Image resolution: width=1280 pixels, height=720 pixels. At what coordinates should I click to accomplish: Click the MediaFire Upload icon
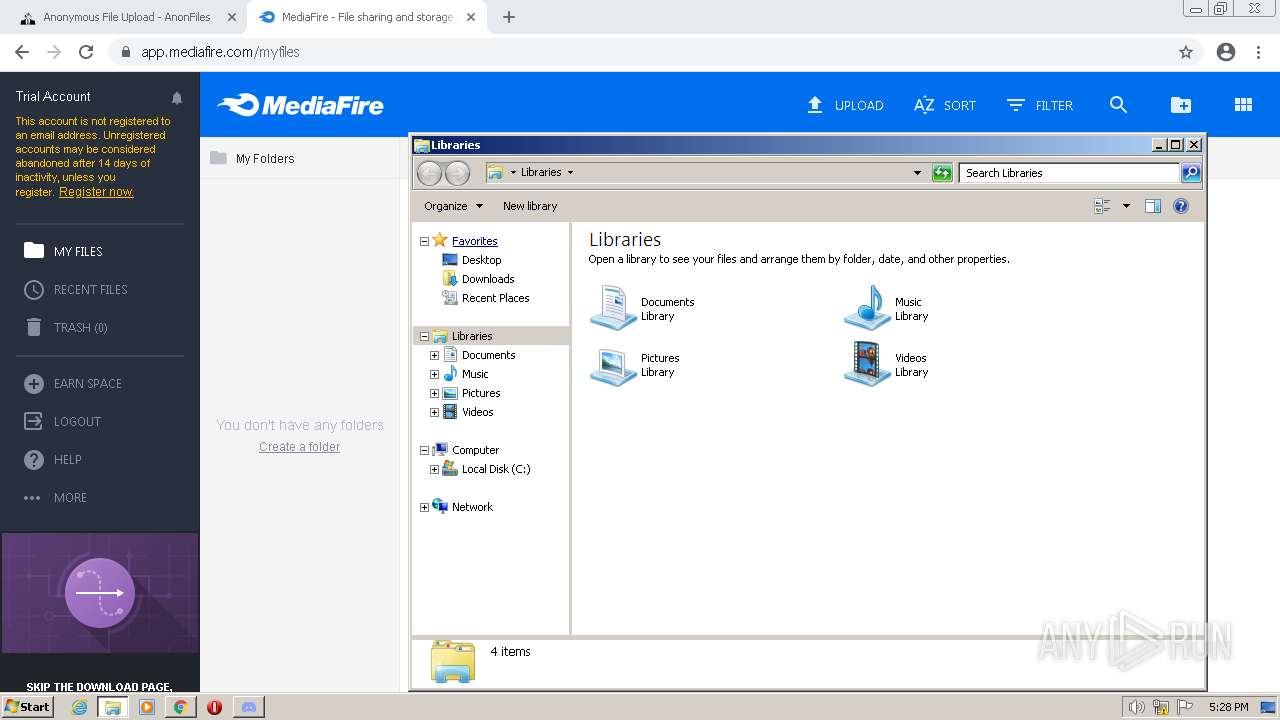[815, 105]
